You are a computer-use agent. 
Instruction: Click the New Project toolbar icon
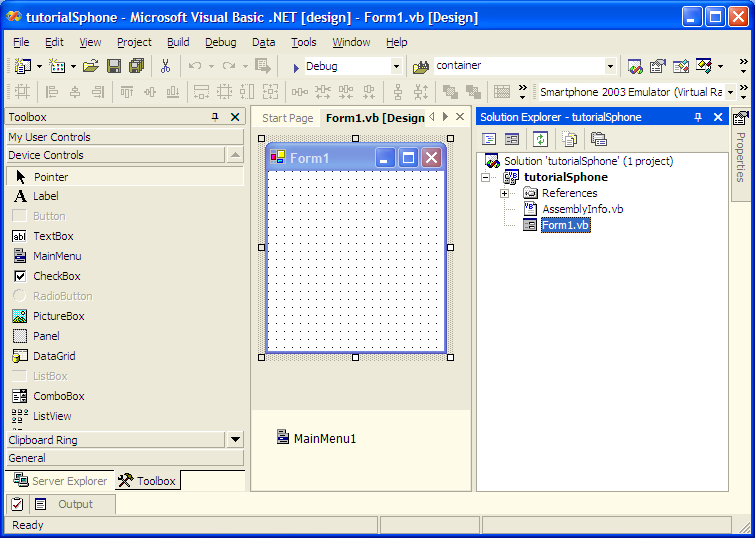pos(22,66)
